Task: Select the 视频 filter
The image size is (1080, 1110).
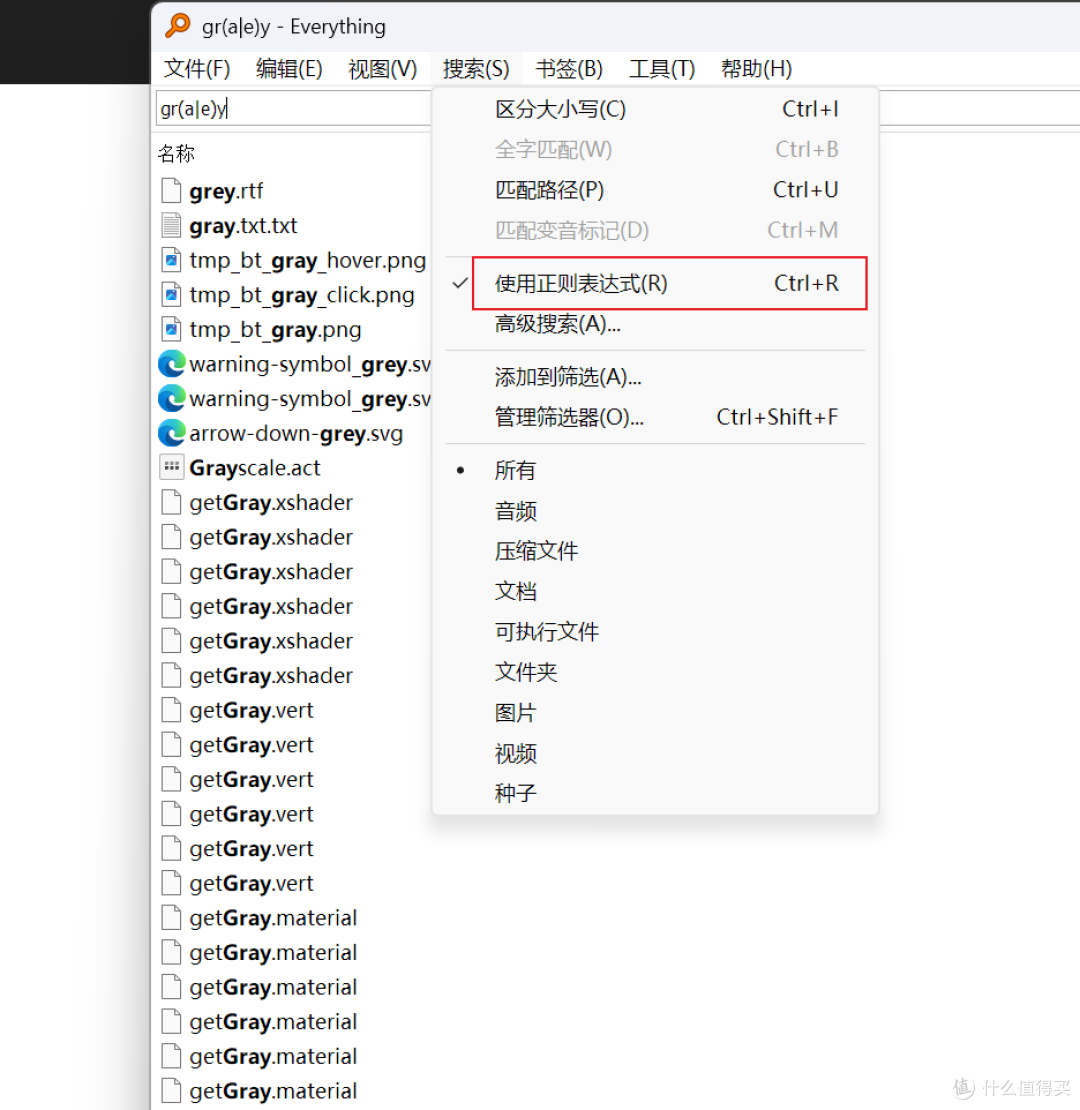Action: [655, 753]
